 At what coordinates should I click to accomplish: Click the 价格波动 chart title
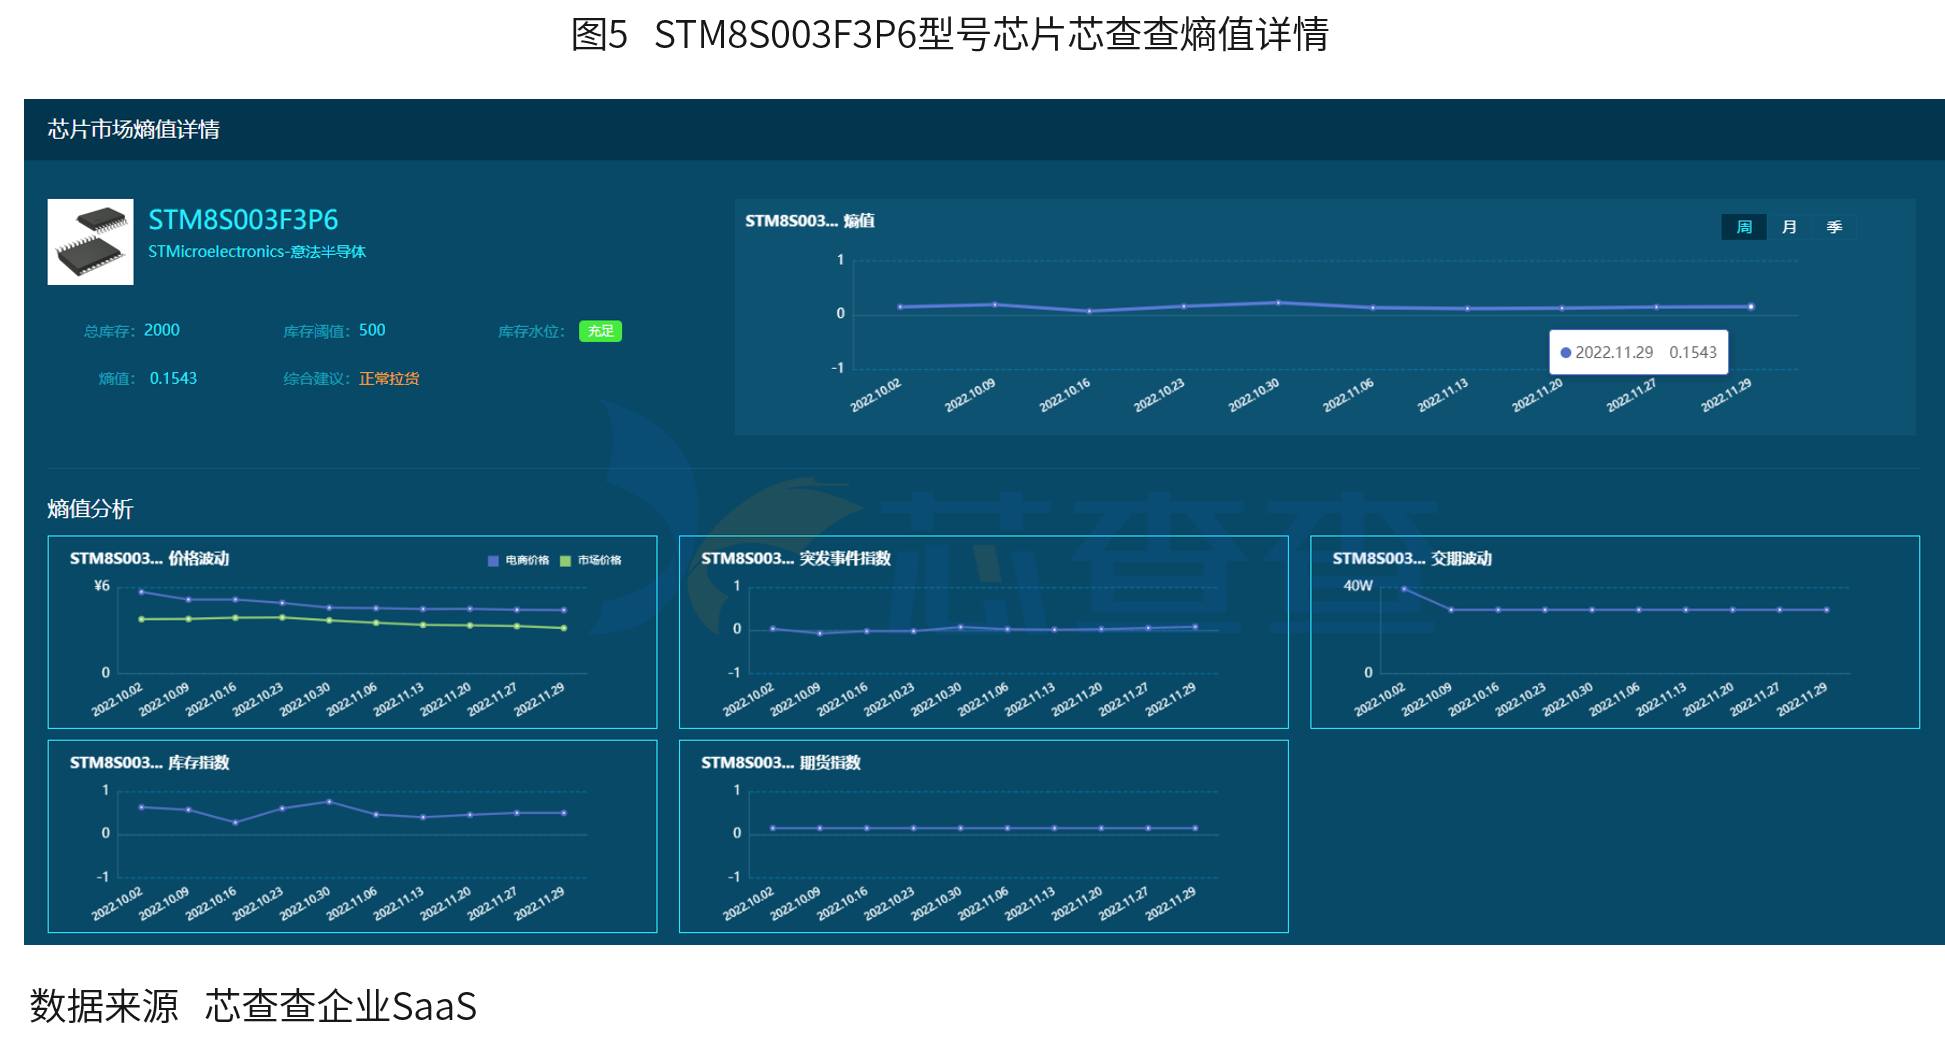[150, 558]
